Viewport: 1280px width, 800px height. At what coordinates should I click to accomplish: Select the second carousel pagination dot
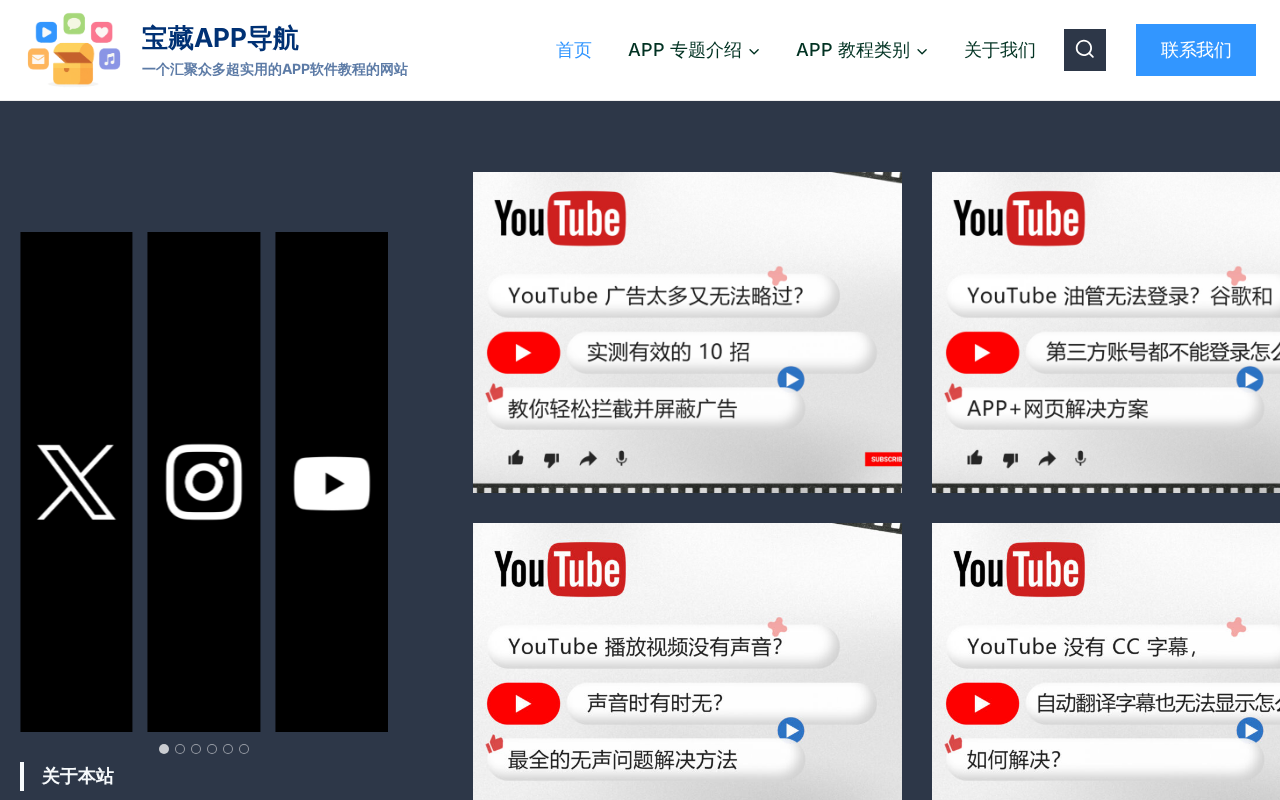180,749
